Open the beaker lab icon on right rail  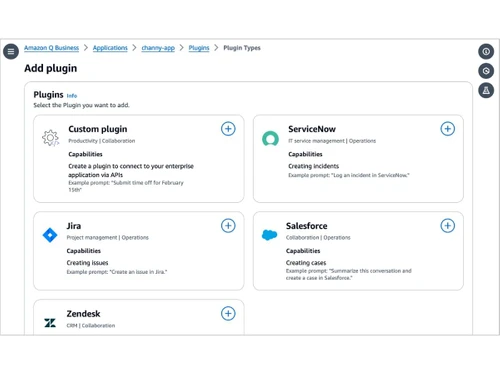pyautogui.click(x=486, y=90)
